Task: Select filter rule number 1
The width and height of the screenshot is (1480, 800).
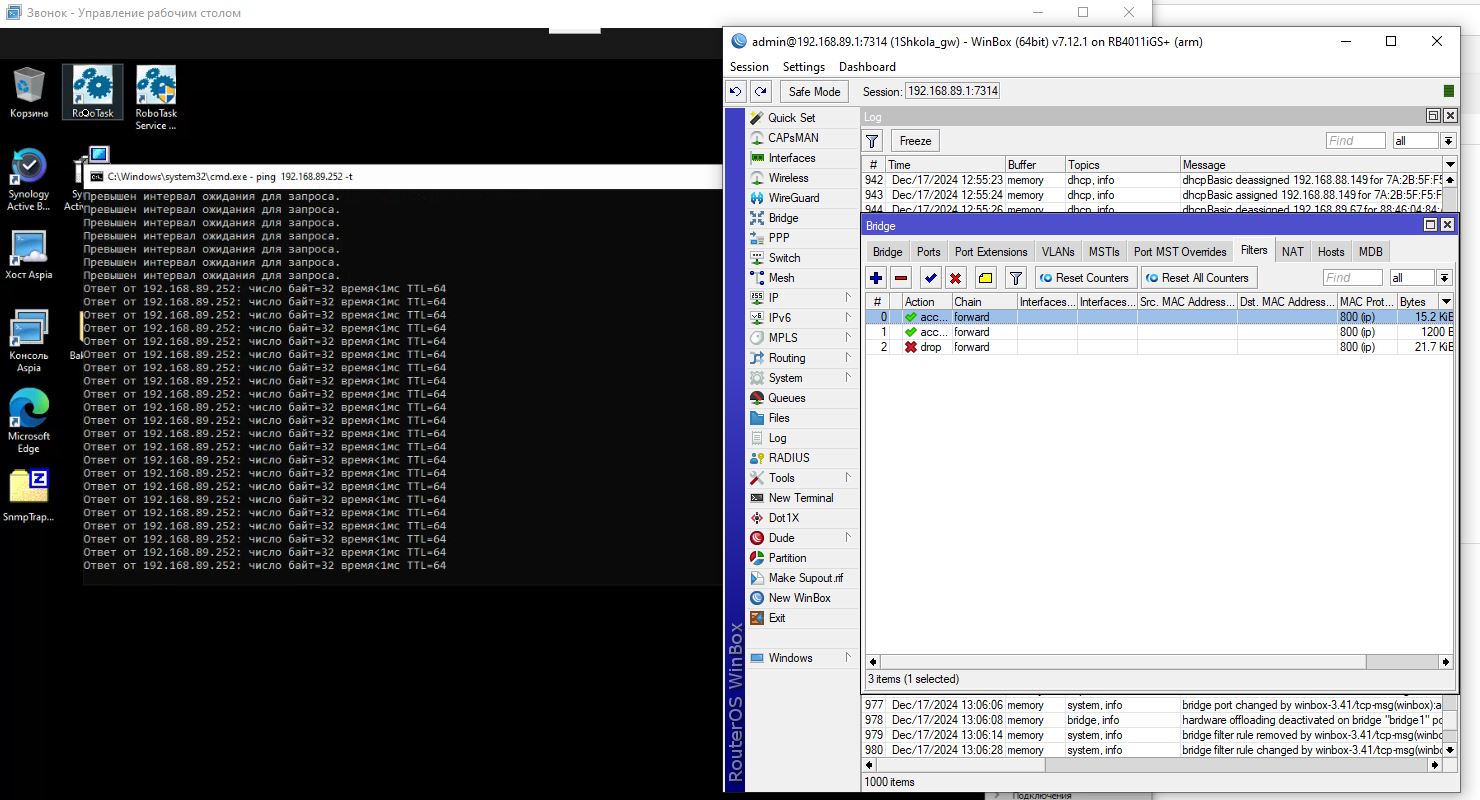Action: click(1159, 332)
